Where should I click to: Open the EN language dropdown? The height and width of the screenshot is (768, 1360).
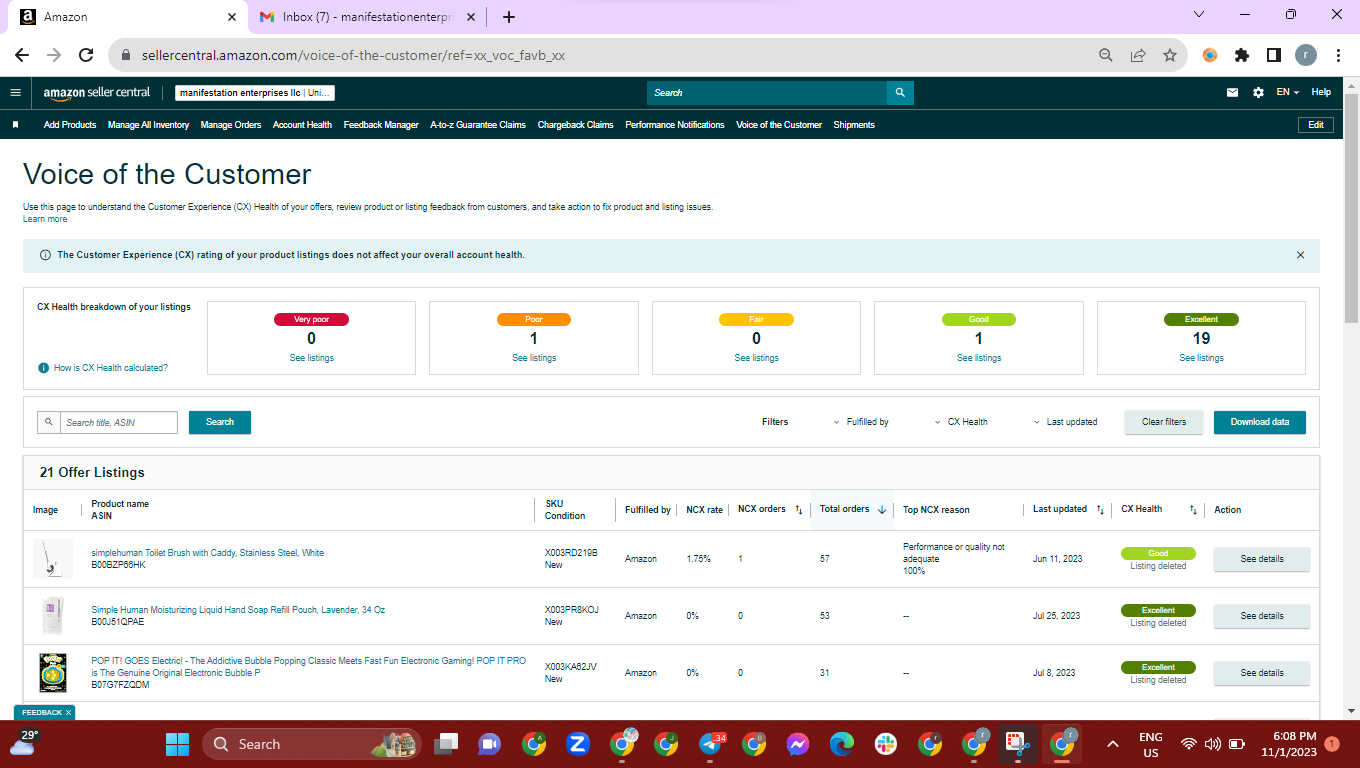pos(1287,93)
